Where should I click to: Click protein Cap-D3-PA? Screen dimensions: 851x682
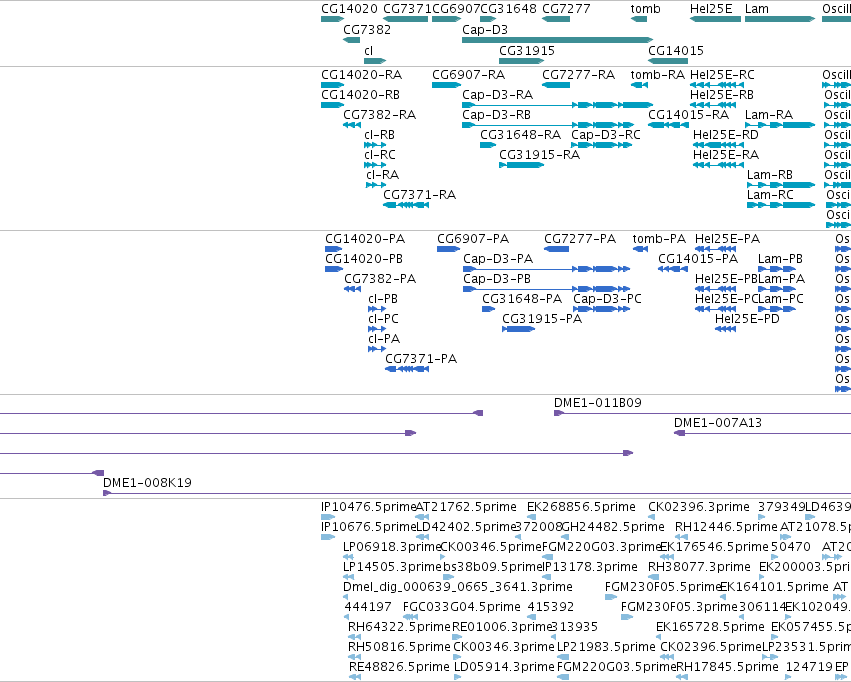498,259
